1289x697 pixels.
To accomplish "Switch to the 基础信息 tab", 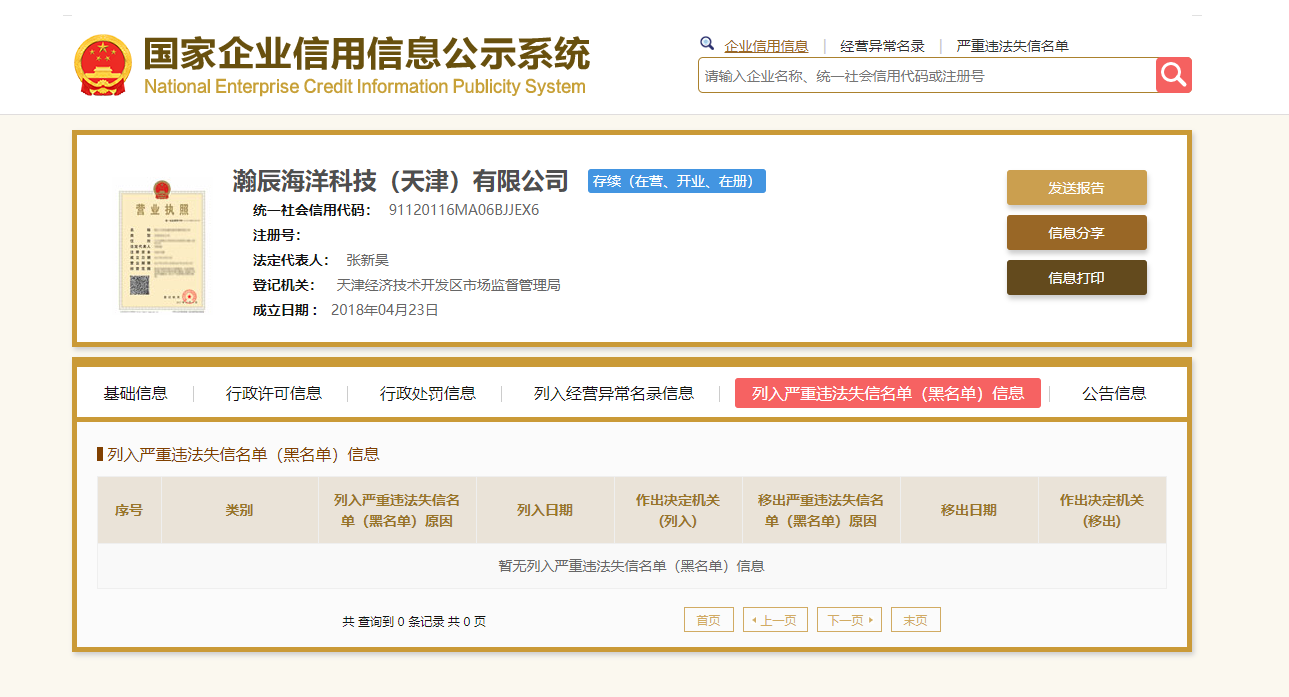I will point(136,393).
